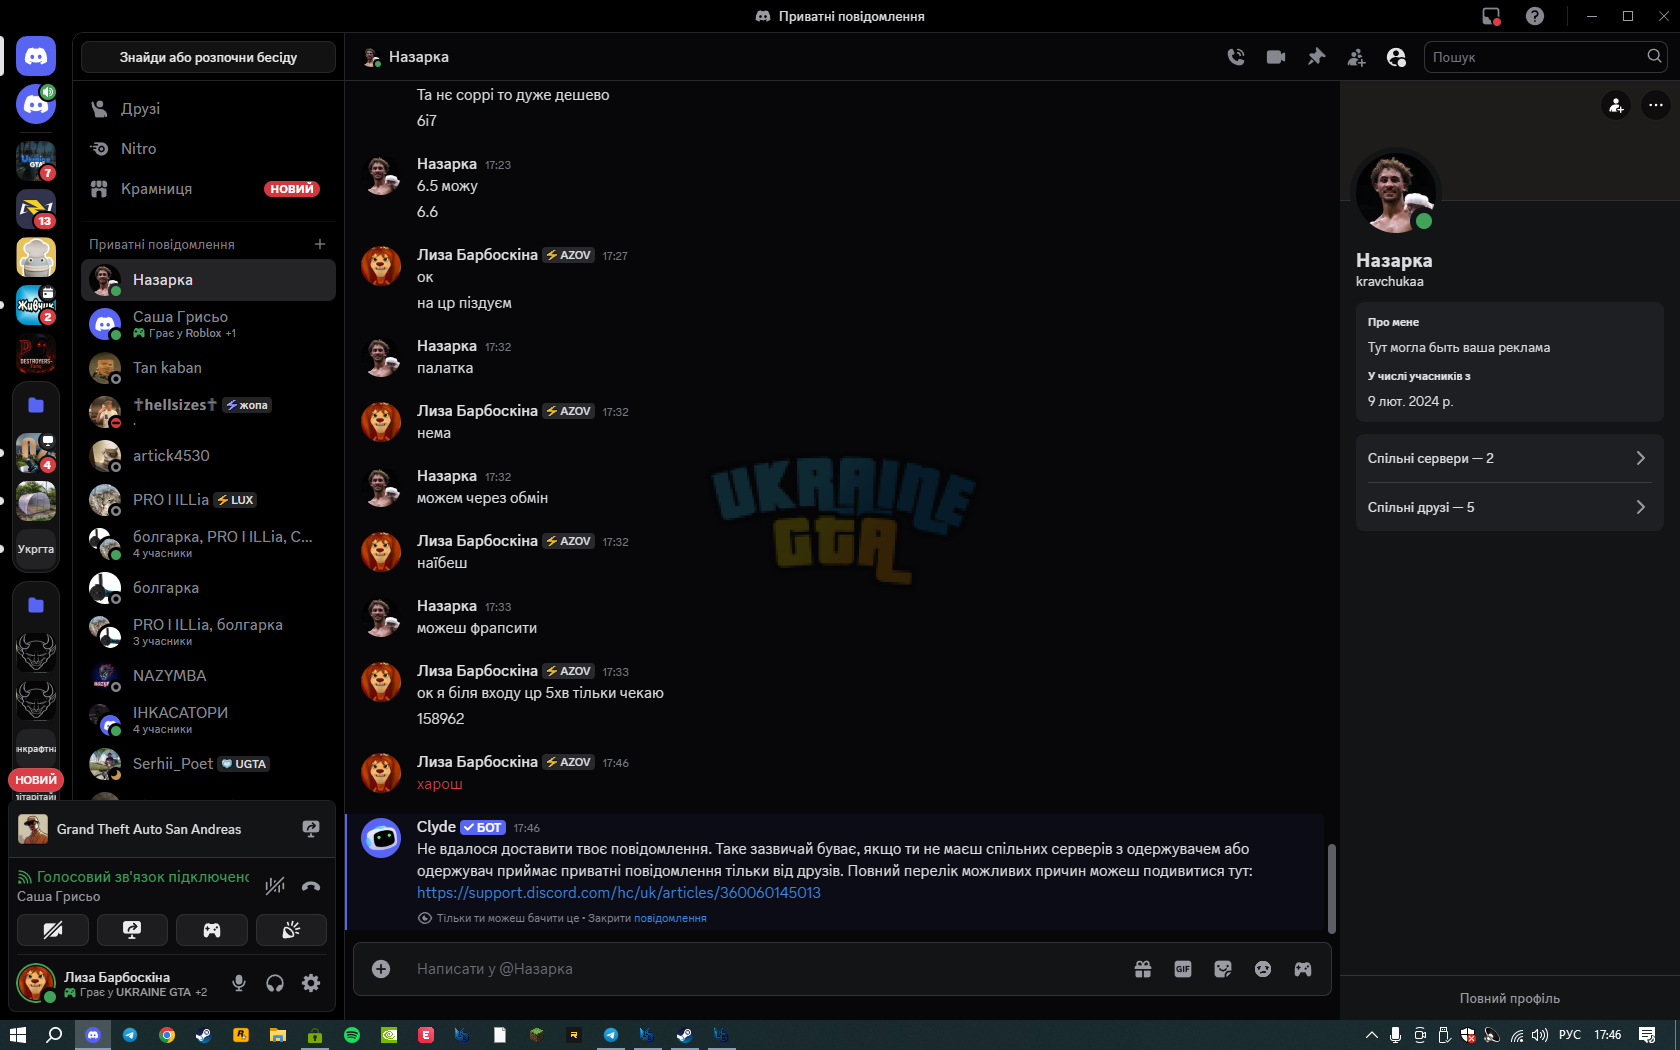
Task: Click Назарка's profile avatar in side panel
Action: 1396,193
